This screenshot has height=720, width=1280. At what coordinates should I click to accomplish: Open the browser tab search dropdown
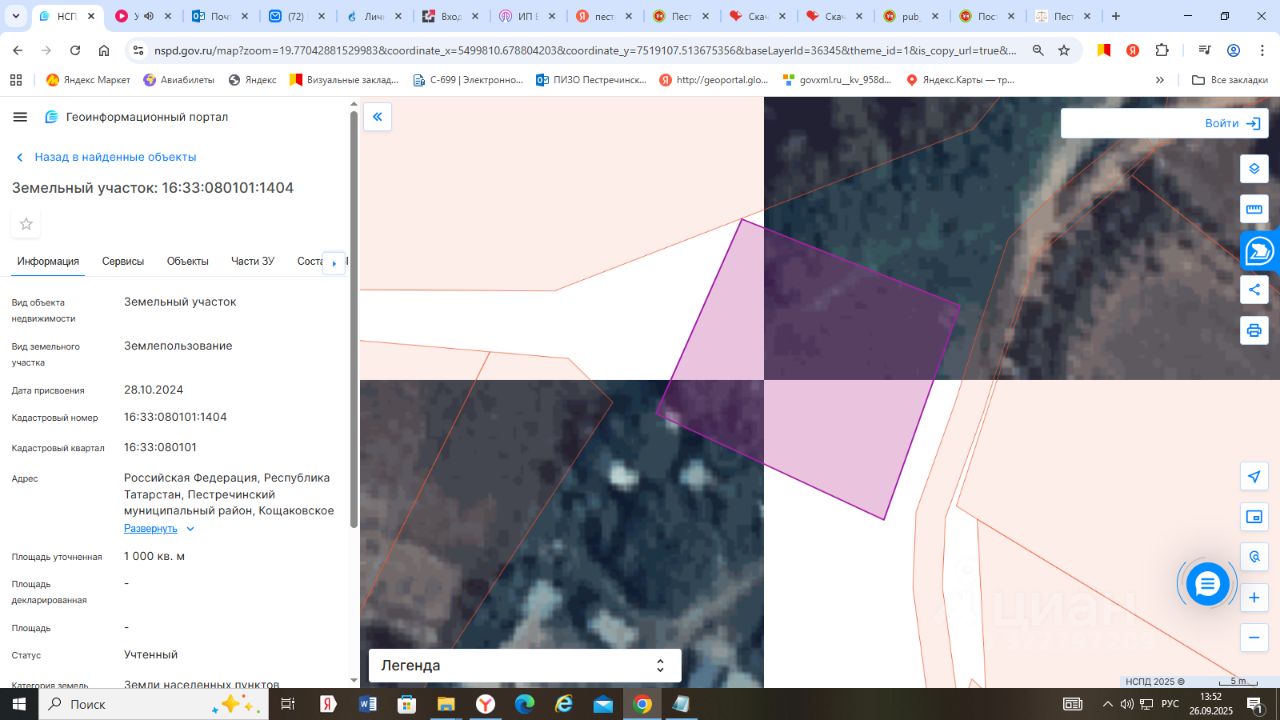(x=16, y=16)
